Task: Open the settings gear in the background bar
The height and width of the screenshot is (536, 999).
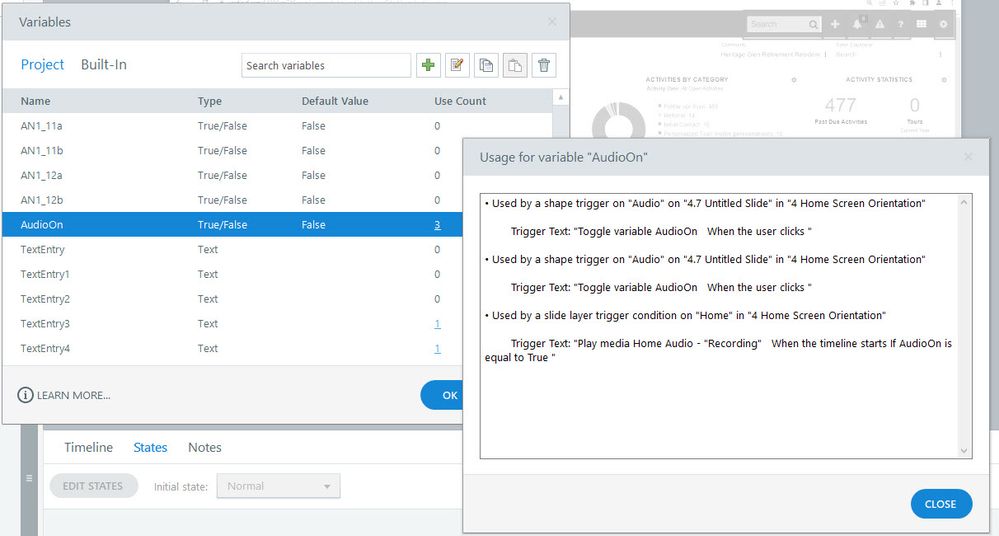Action: click(943, 24)
